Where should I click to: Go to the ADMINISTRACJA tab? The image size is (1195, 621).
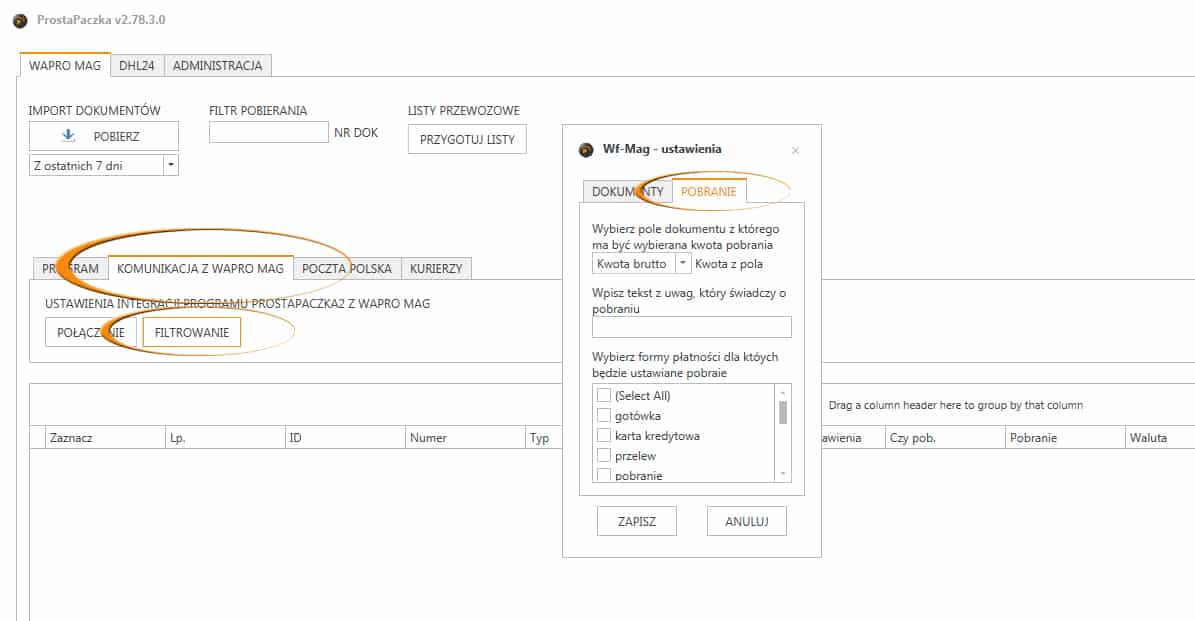pos(217,66)
